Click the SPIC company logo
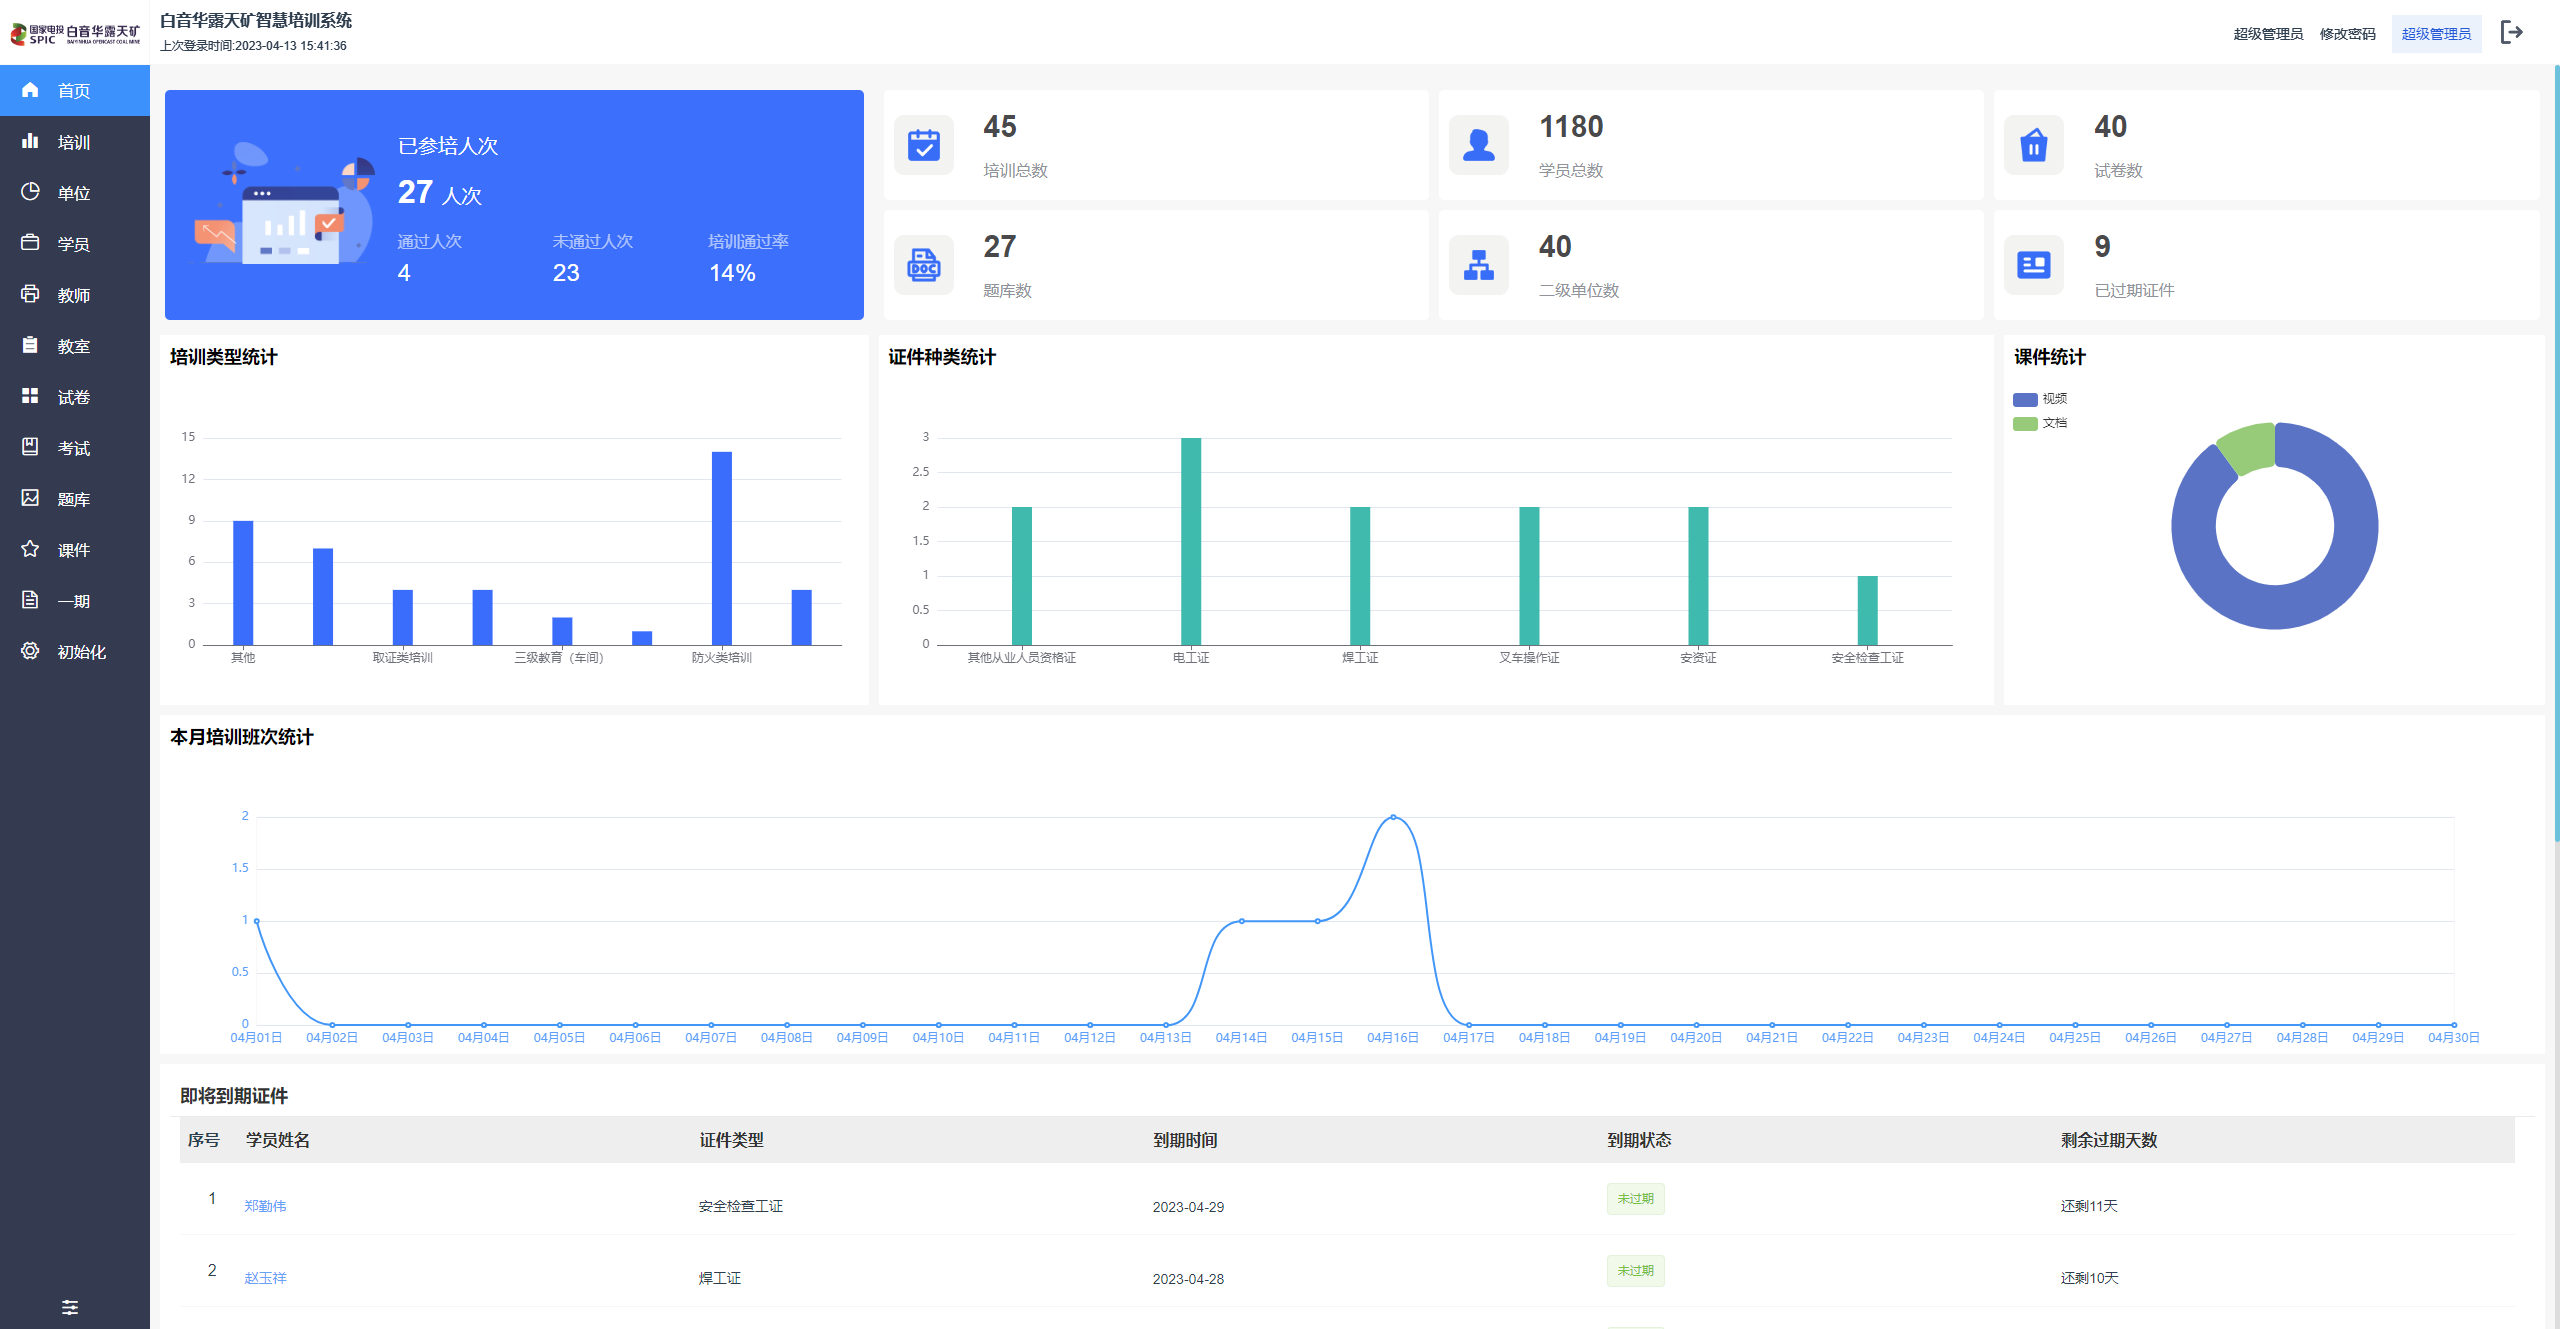 click(75, 34)
